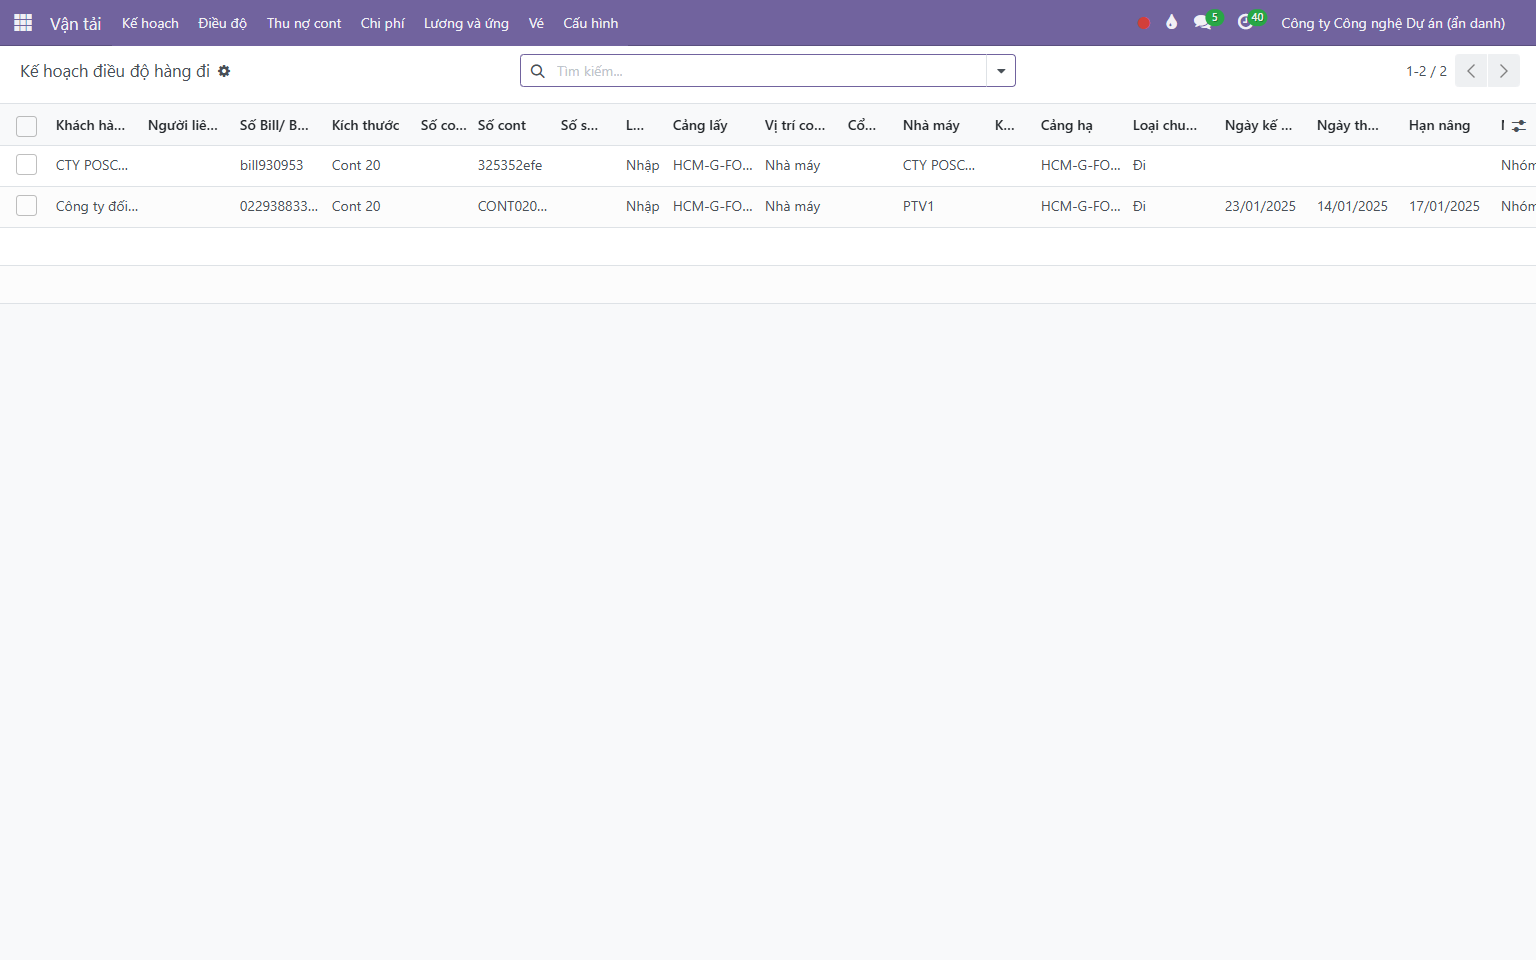
Task: Tick the select-all header checkbox
Action: click(27, 126)
